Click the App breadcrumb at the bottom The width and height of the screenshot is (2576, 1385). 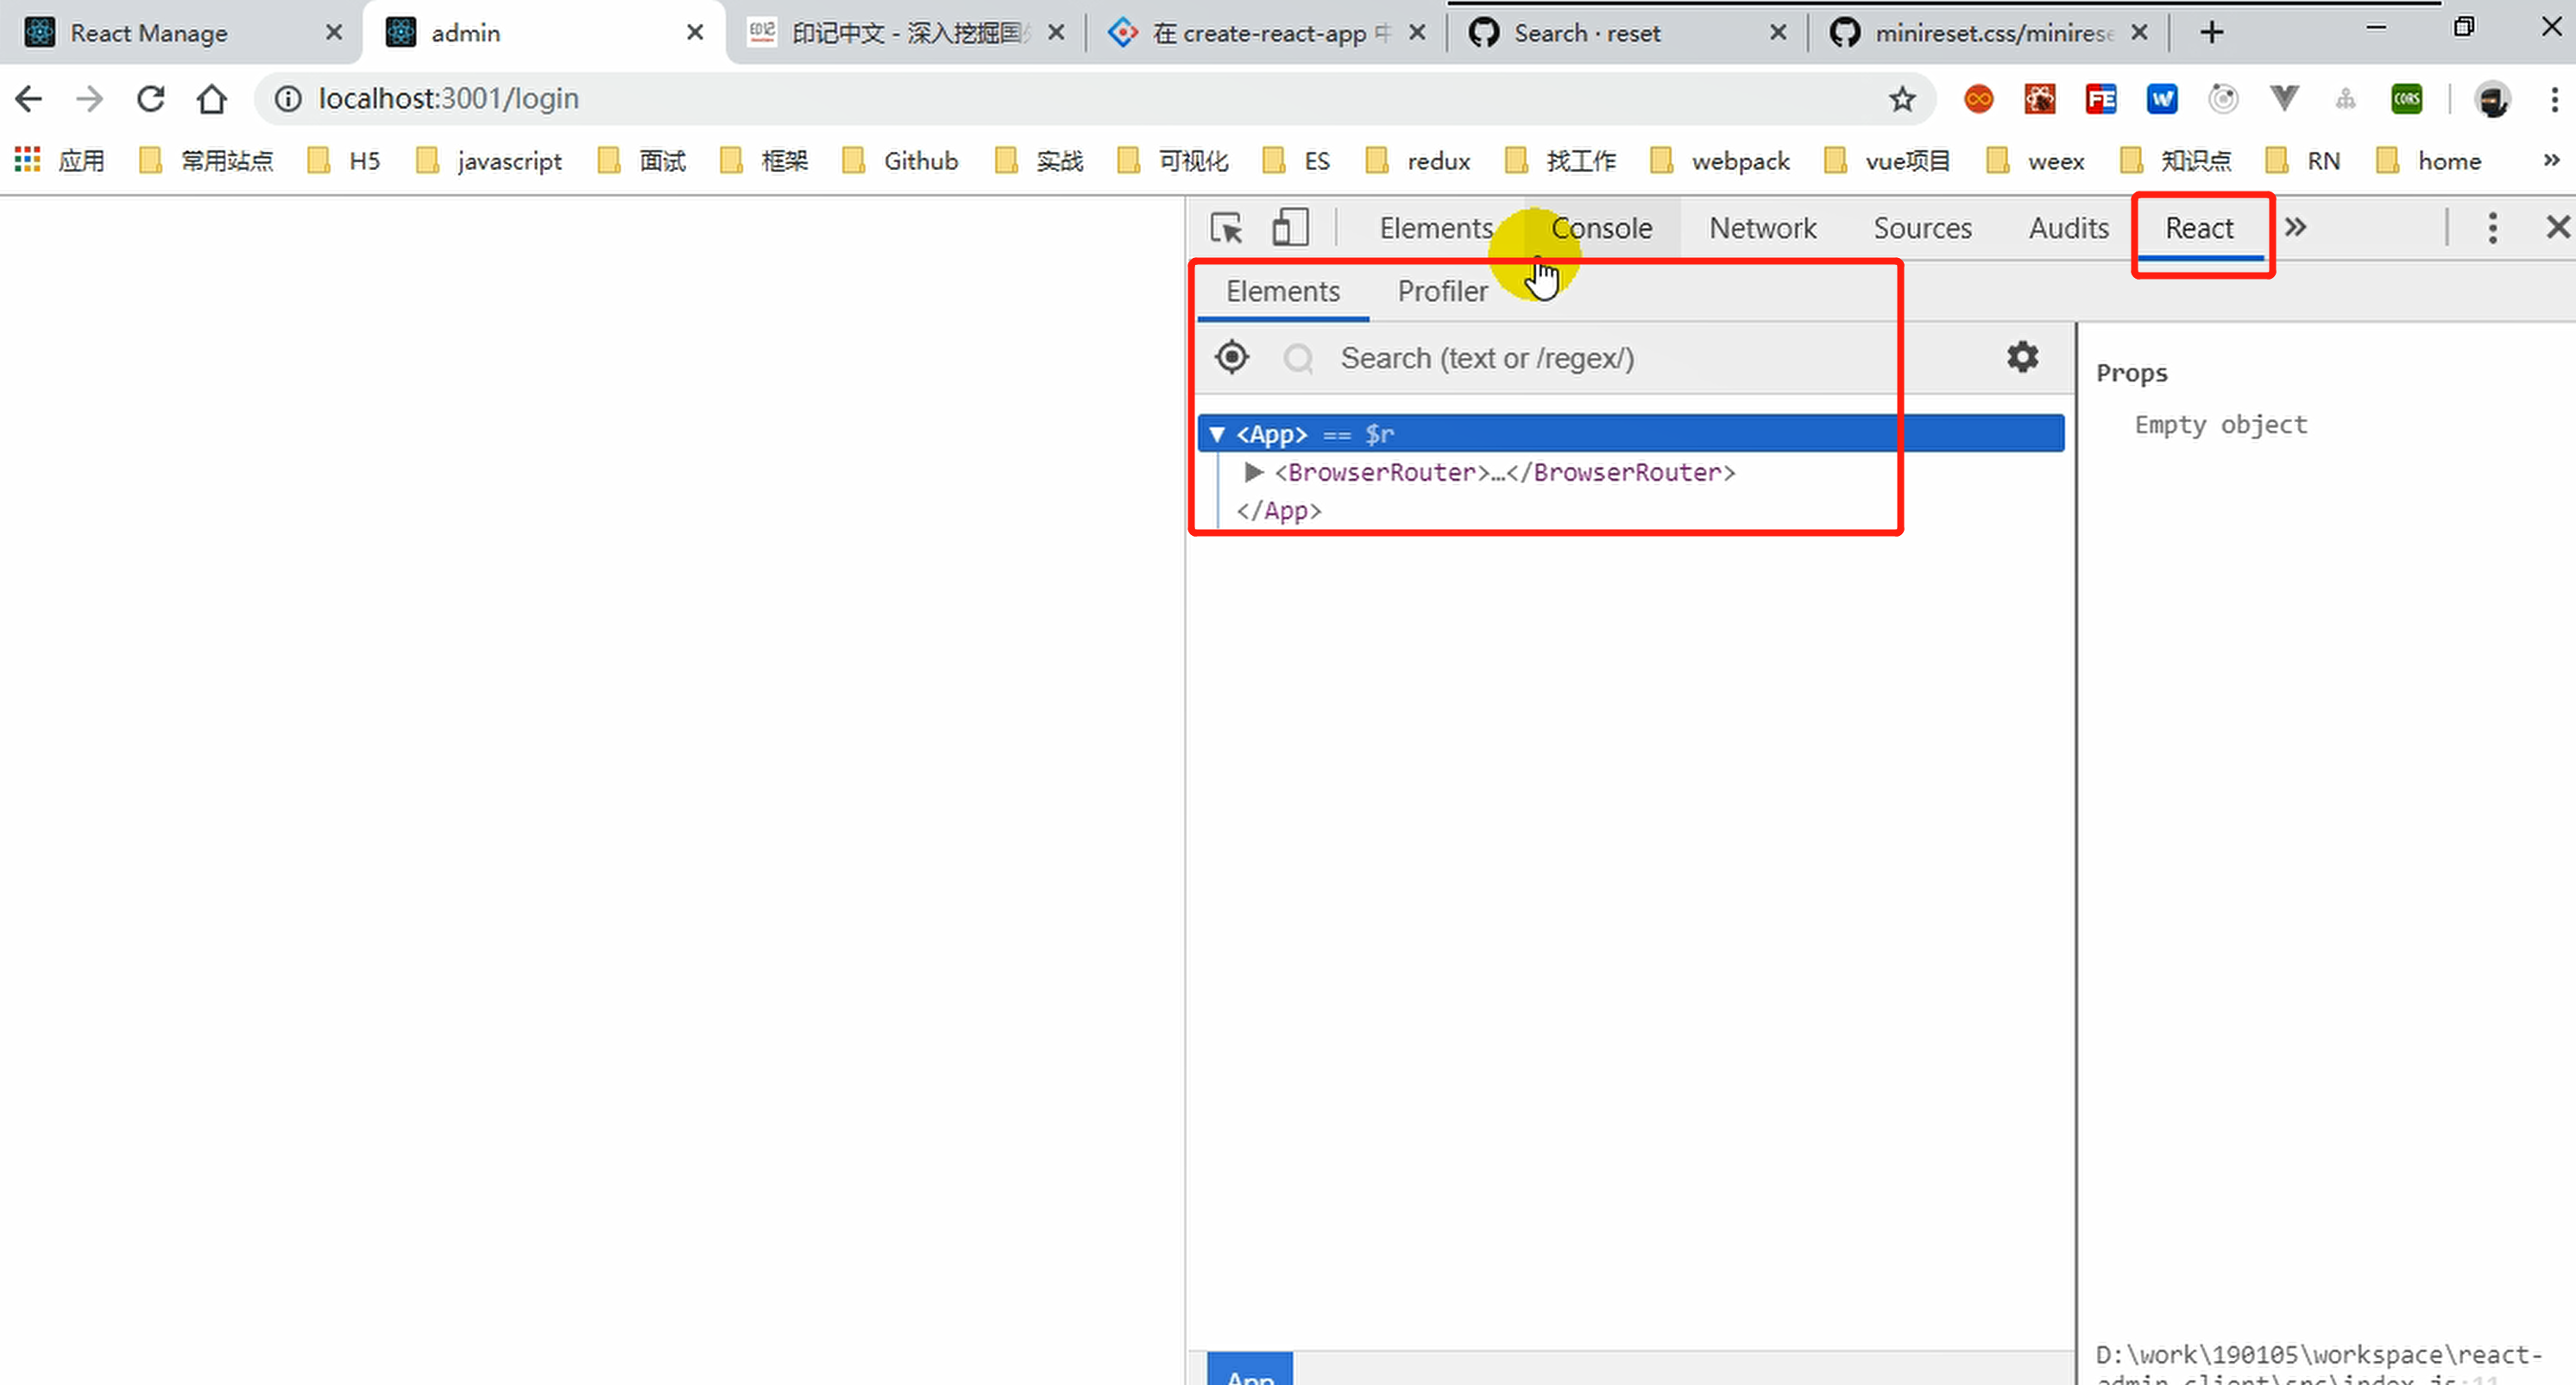[x=1250, y=1372]
